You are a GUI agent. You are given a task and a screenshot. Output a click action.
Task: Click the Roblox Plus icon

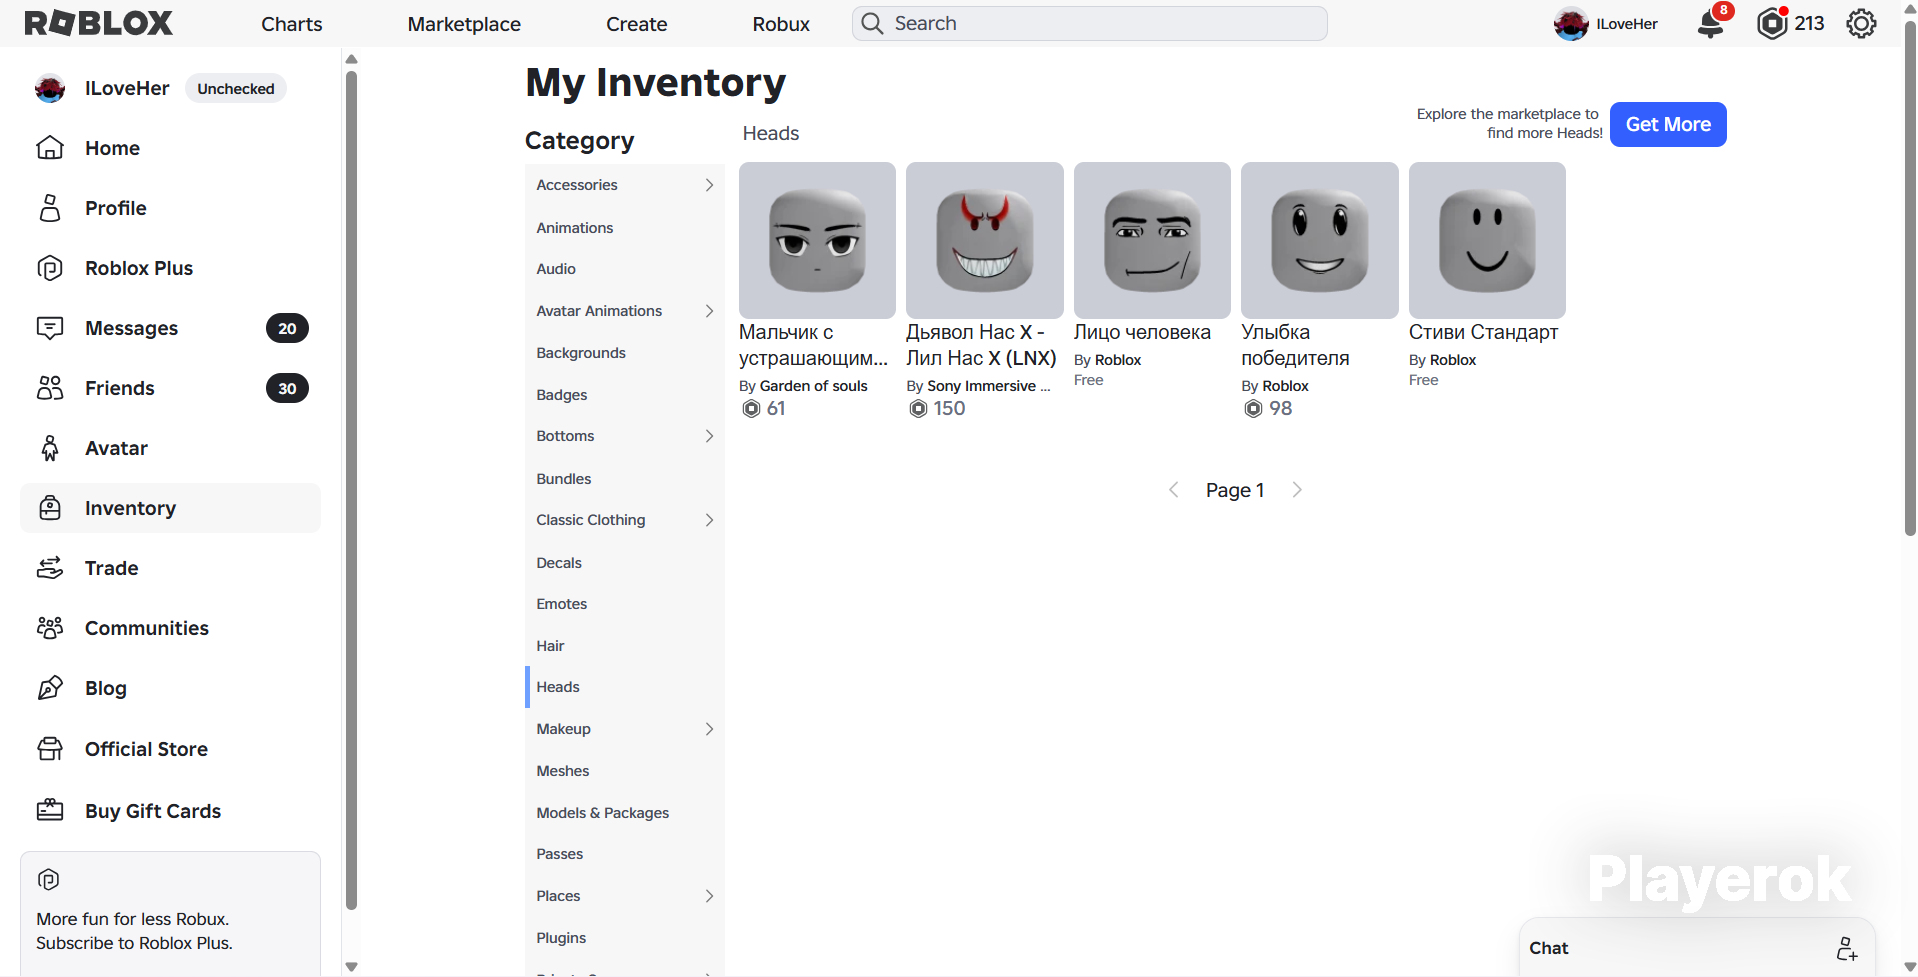pos(50,268)
